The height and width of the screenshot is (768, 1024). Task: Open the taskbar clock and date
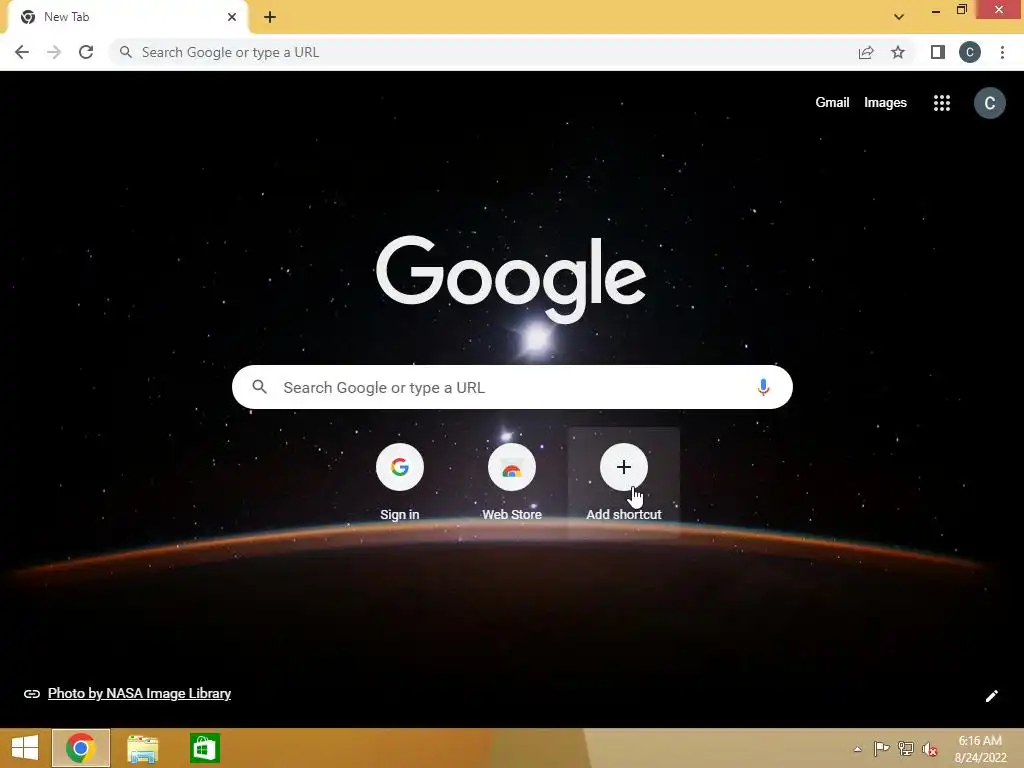[x=980, y=749]
